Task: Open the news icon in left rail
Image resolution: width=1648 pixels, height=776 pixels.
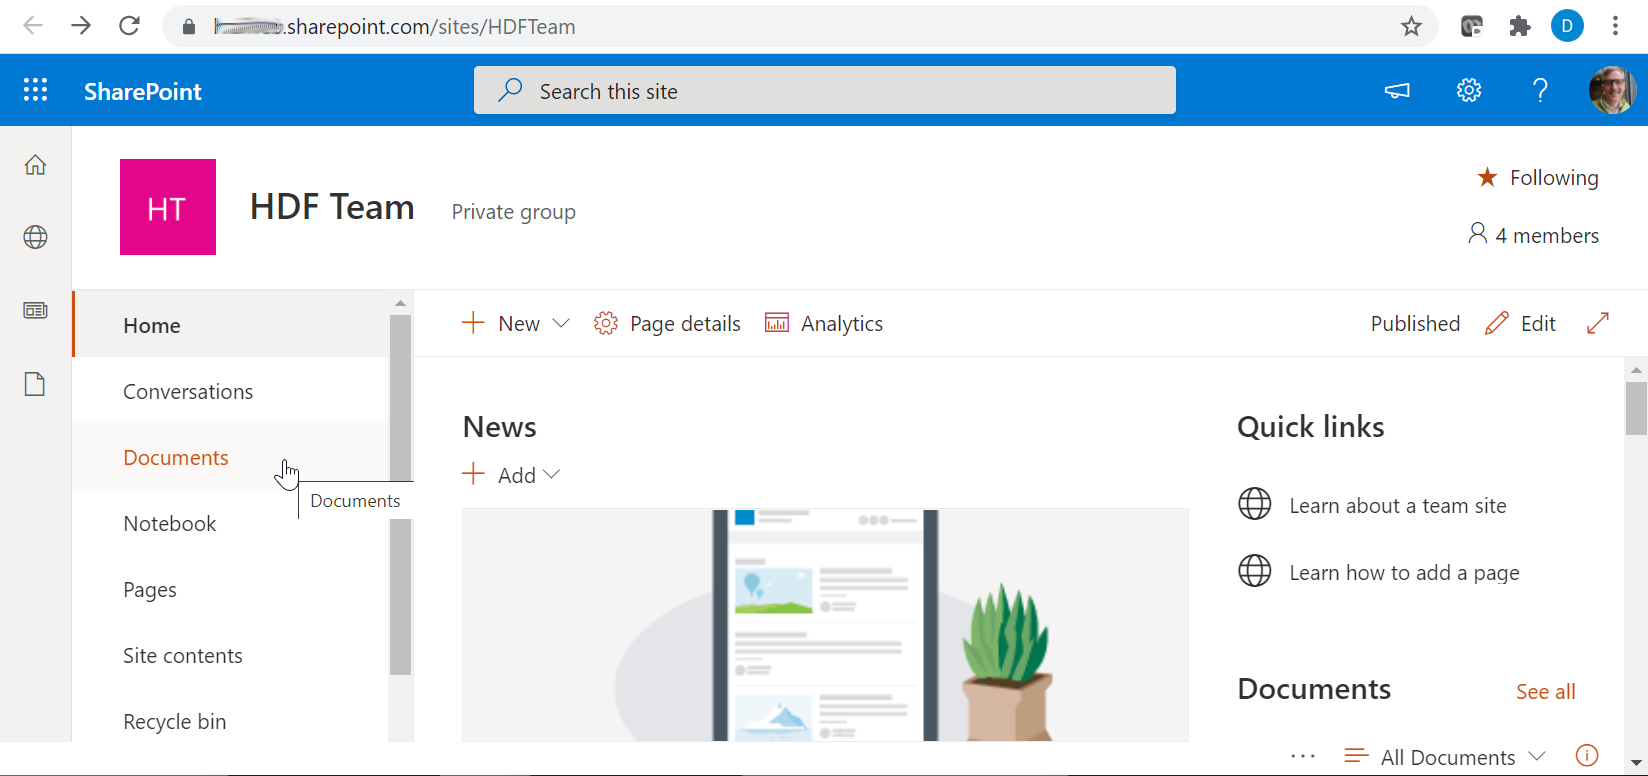Action: (x=35, y=311)
